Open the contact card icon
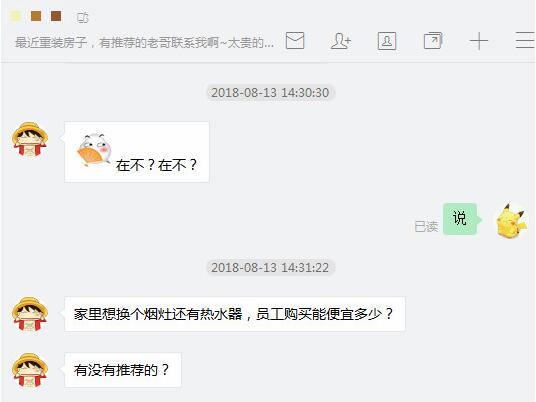Viewport: 536px width, 402px height. pos(387,41)
